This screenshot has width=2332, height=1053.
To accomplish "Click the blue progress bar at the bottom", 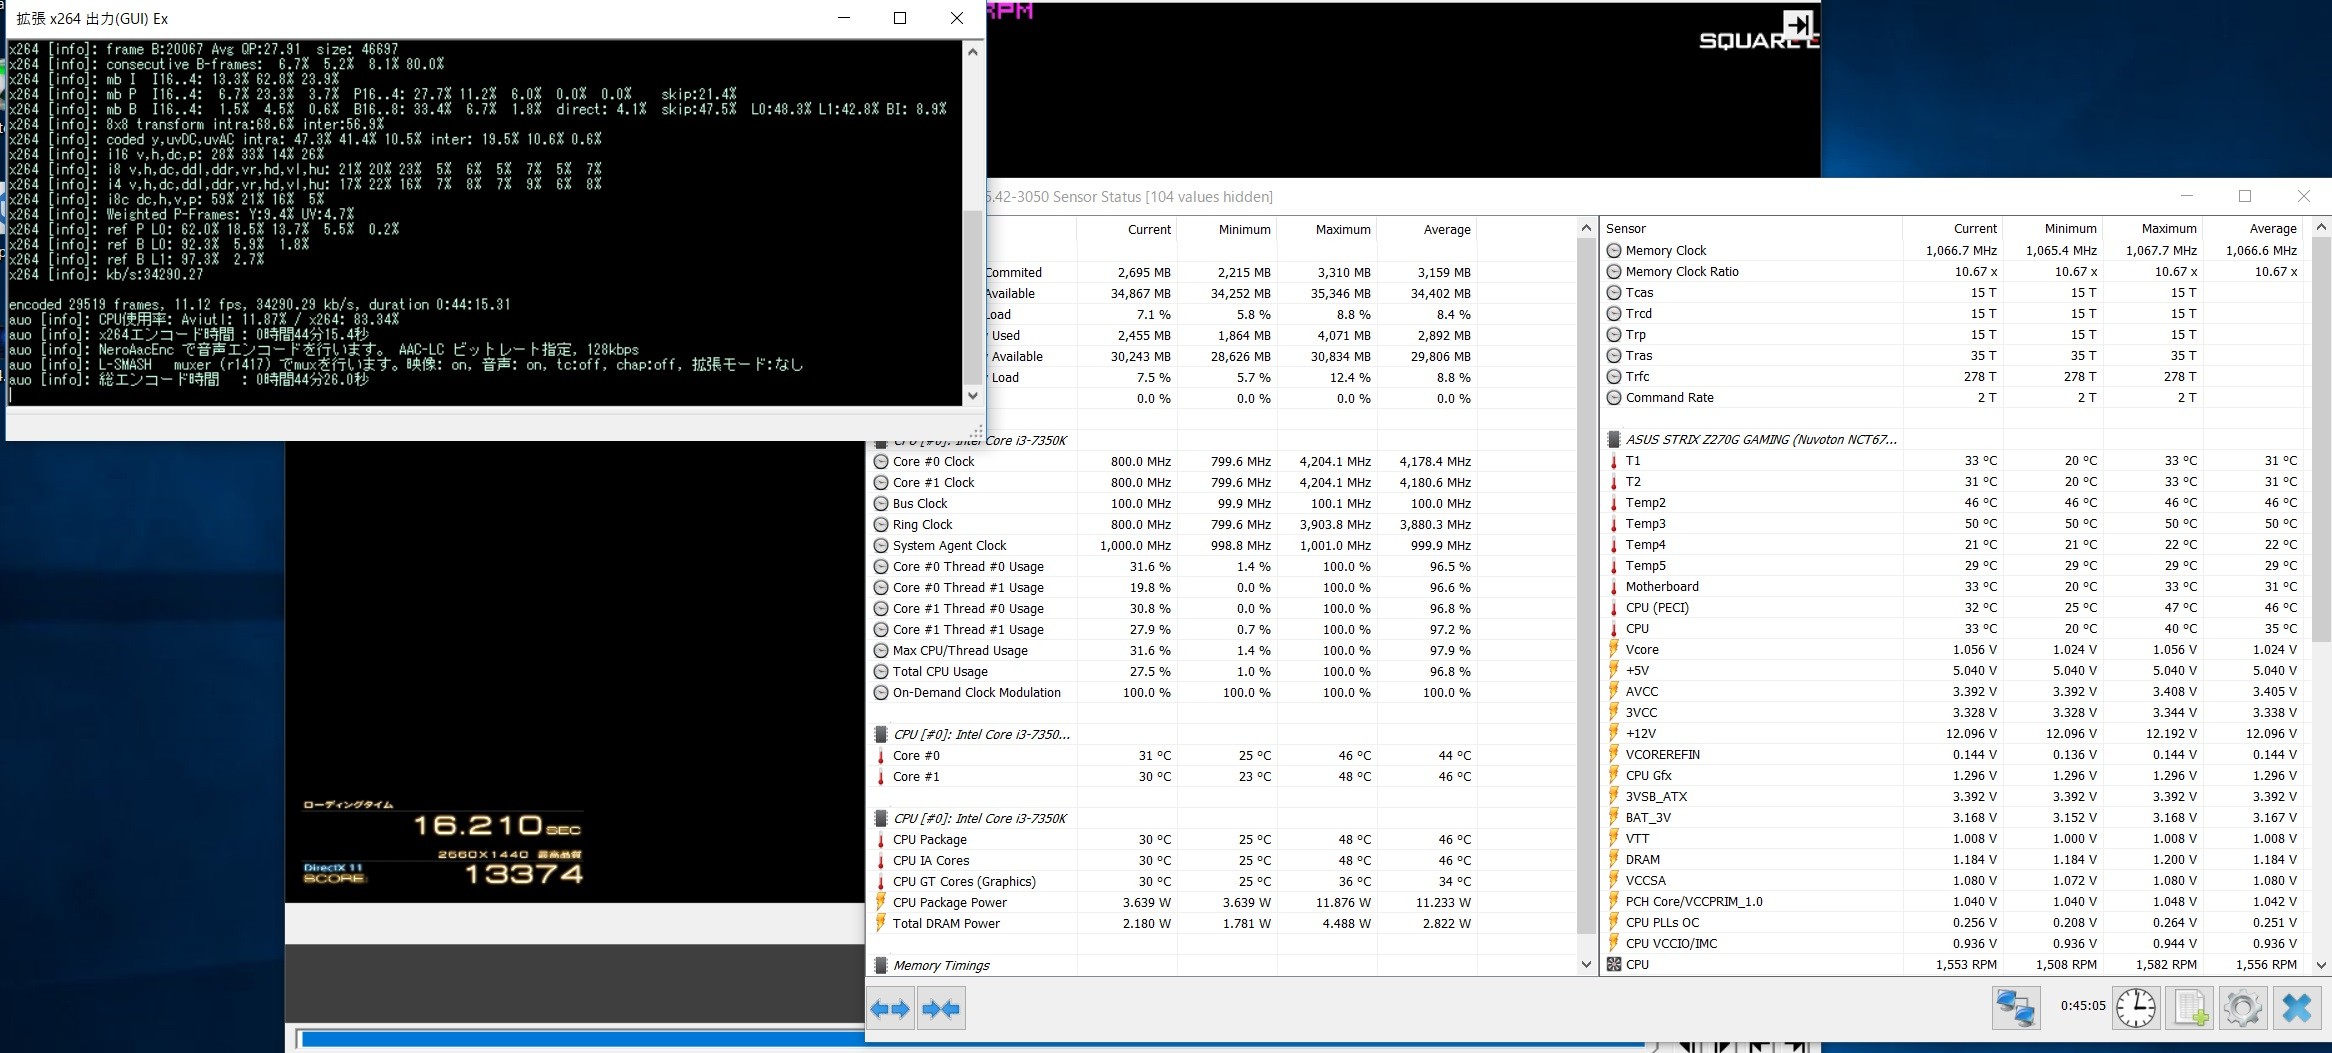I will click(583, 1040).
